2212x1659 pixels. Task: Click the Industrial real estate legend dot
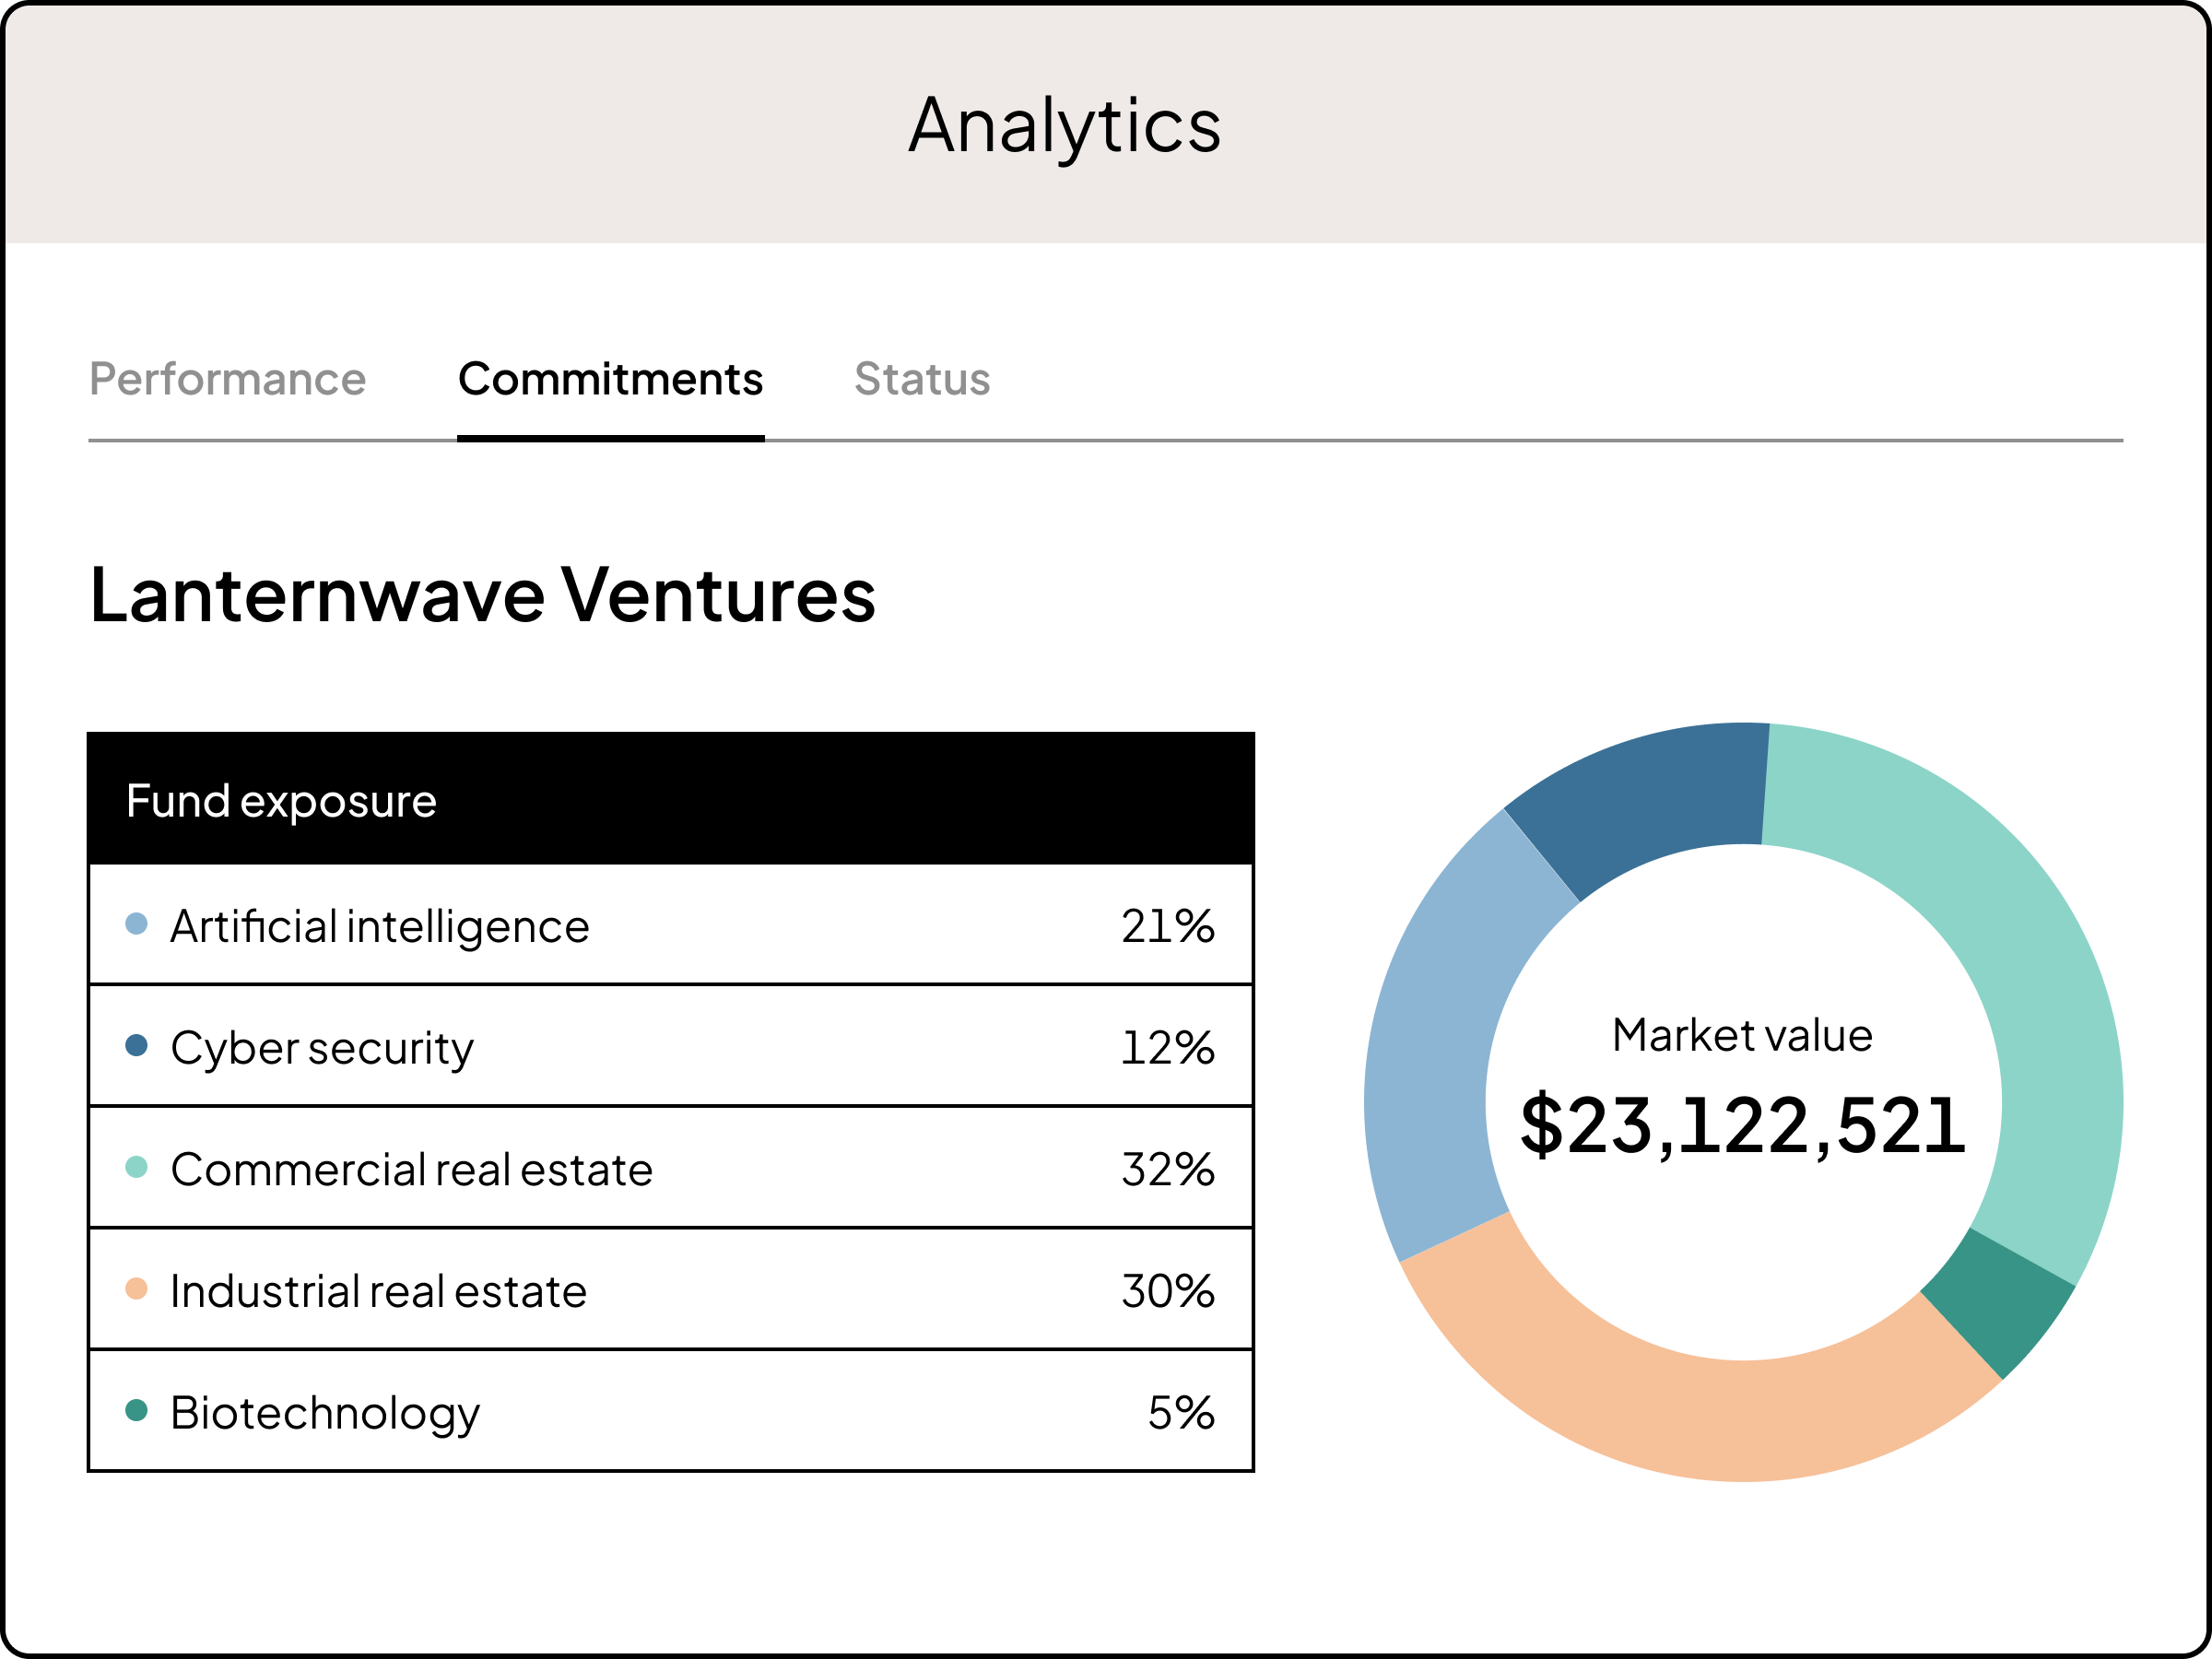coord(137,1289)
